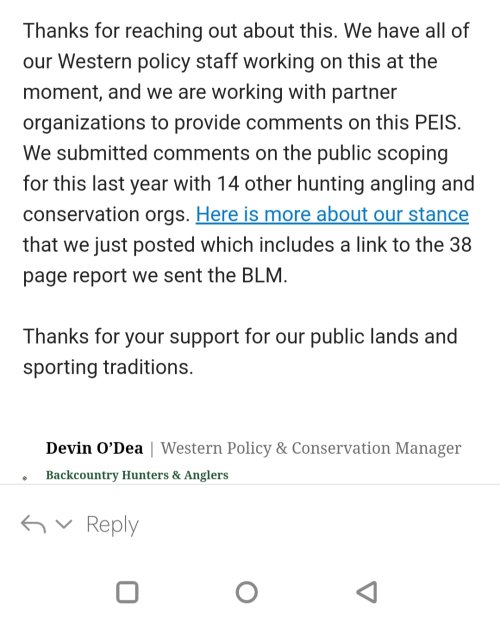This screenshot has height=623, width=500.
Task: Tap the Android back triangle button
Action: (366, 592)
